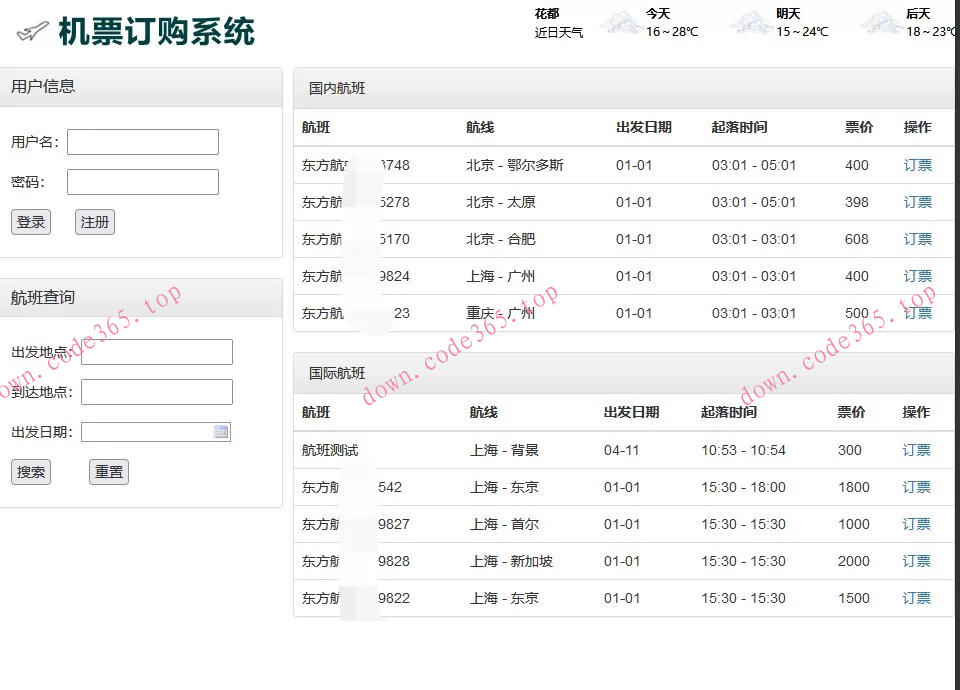This screenshot has height=690, width=960.
Task: Click the 搜索 search button
Action: [30, 471]
